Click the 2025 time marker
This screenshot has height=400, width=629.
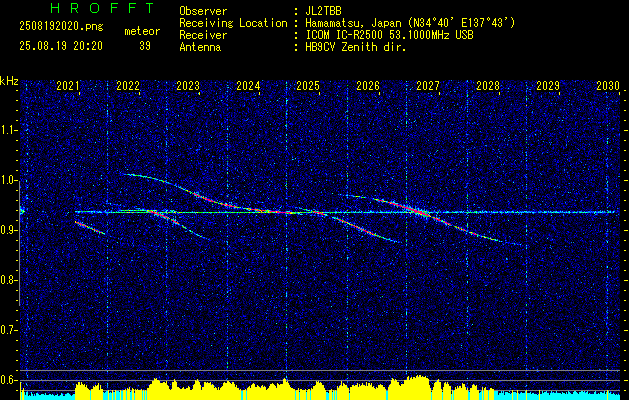click(308, 86)
